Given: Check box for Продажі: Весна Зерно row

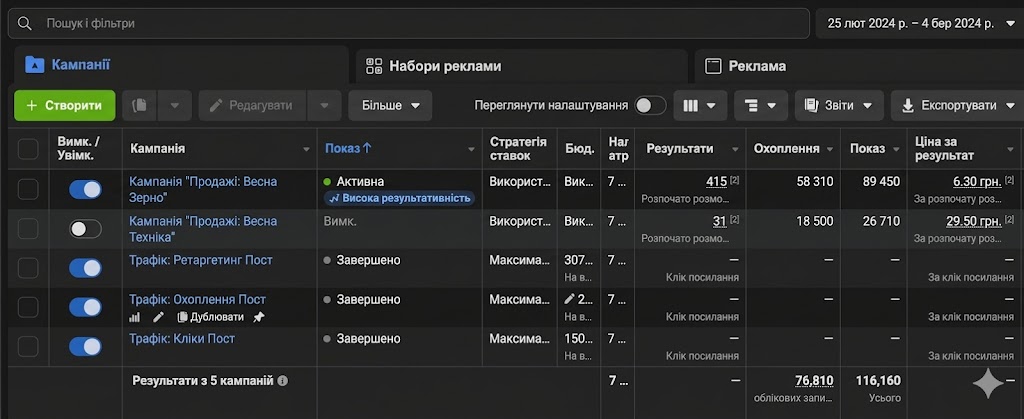Looking at the screenshot, I should pyautogui.click(x=28, y=189).
